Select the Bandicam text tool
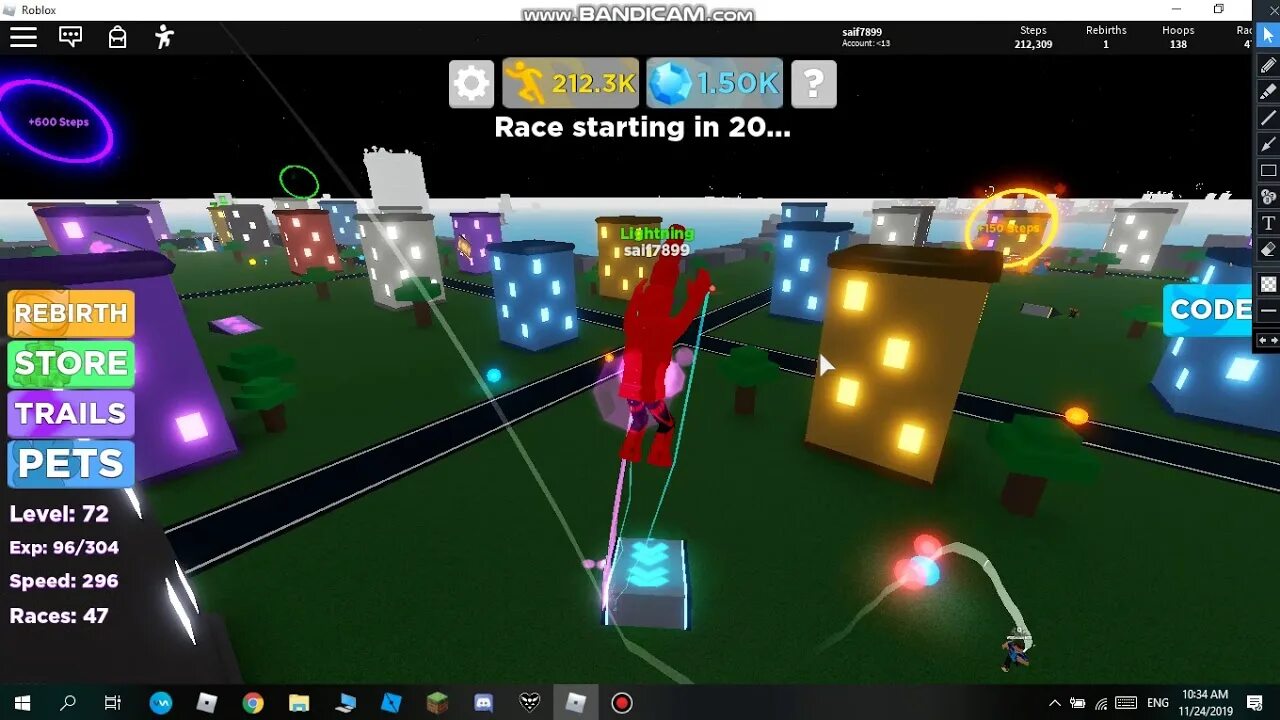 [1268, 222]
